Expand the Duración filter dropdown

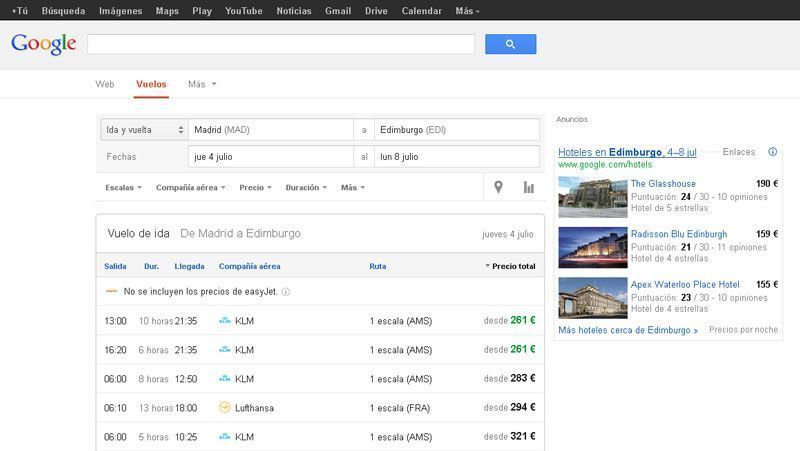[x=306, y=188]
